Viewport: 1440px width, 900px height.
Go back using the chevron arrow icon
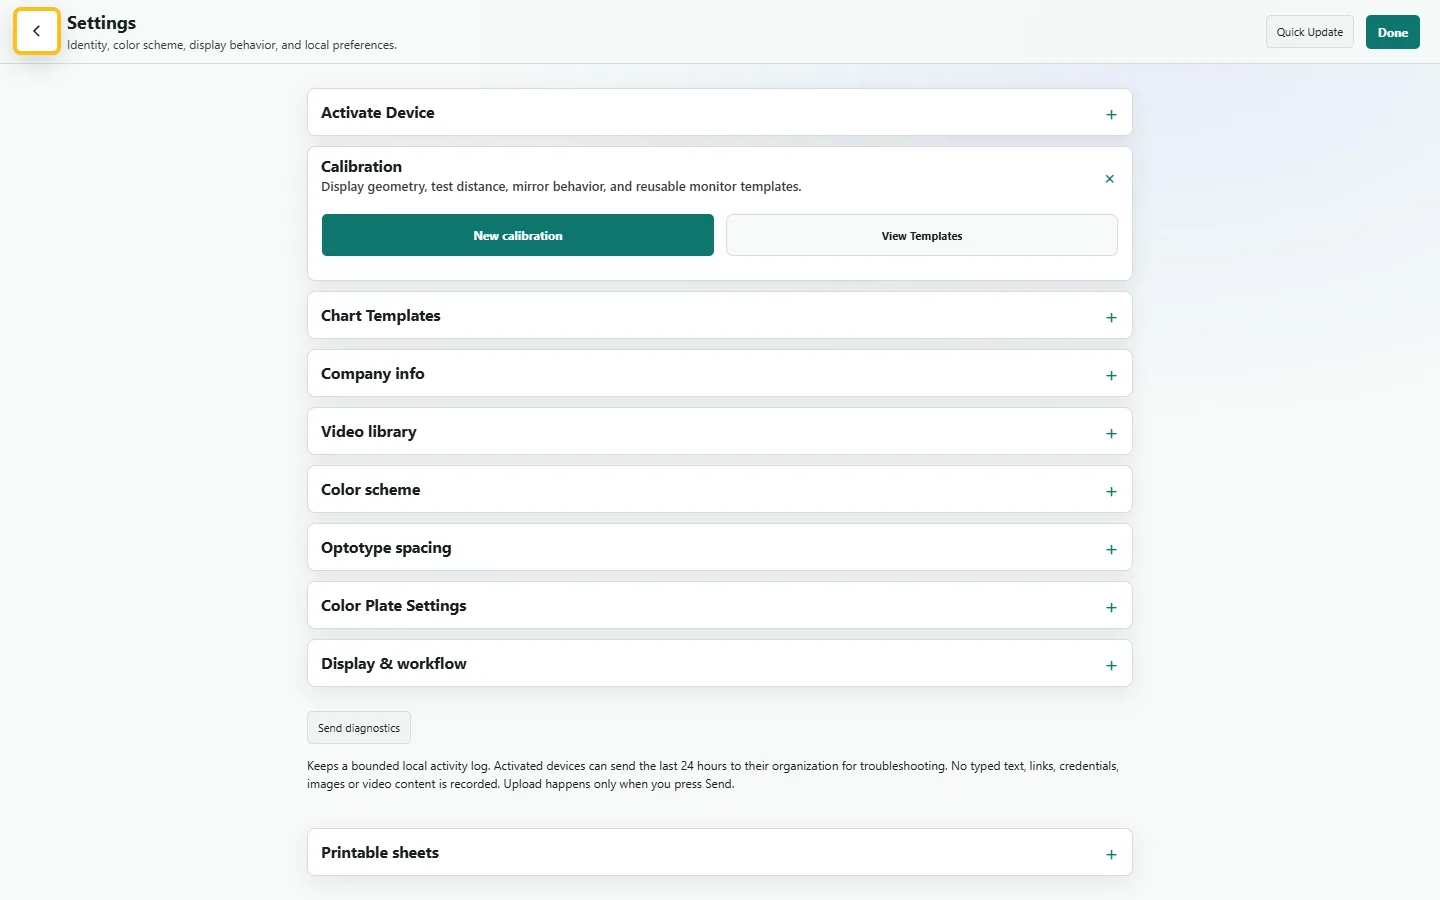coord(37,31)
